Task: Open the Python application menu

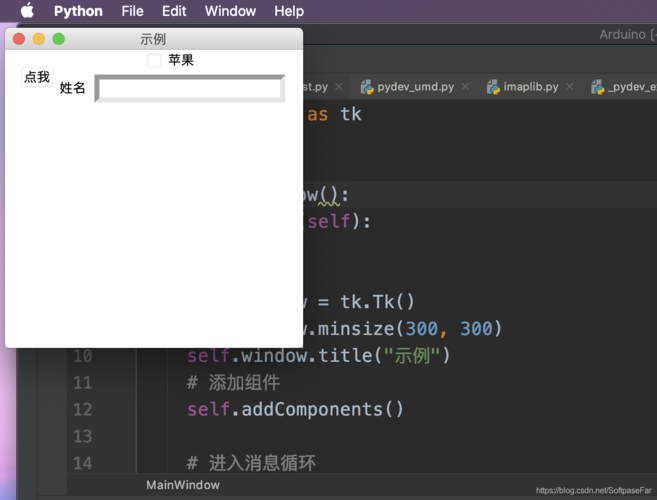Action: (78, 11)
